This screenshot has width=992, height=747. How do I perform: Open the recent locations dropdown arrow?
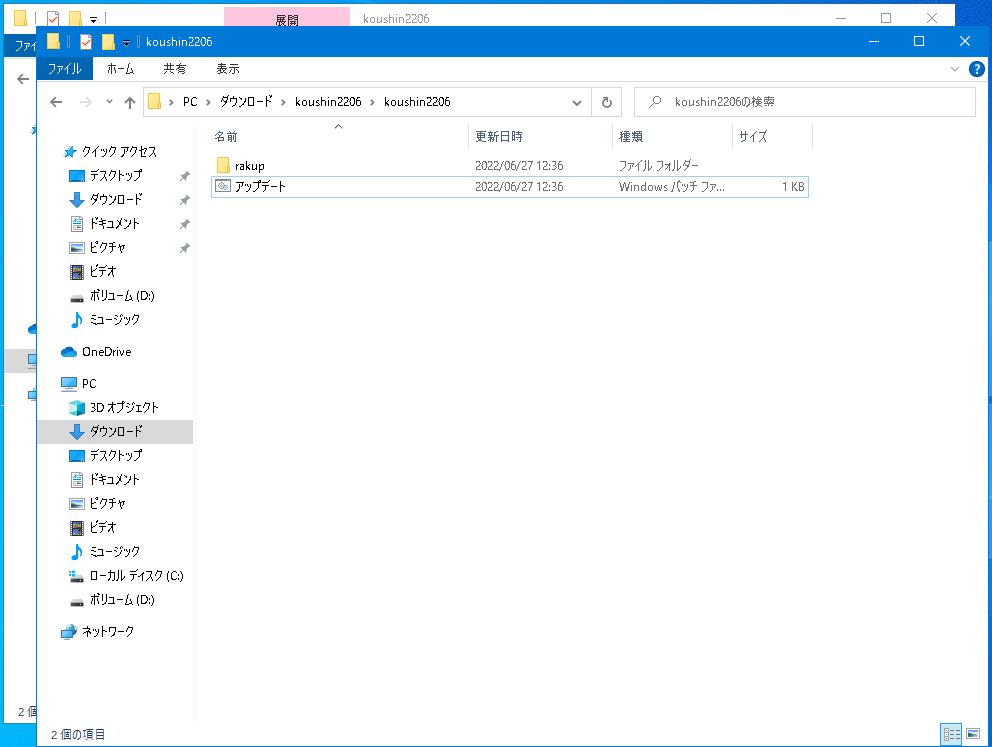pyautogui.click(x=108, y=102)
